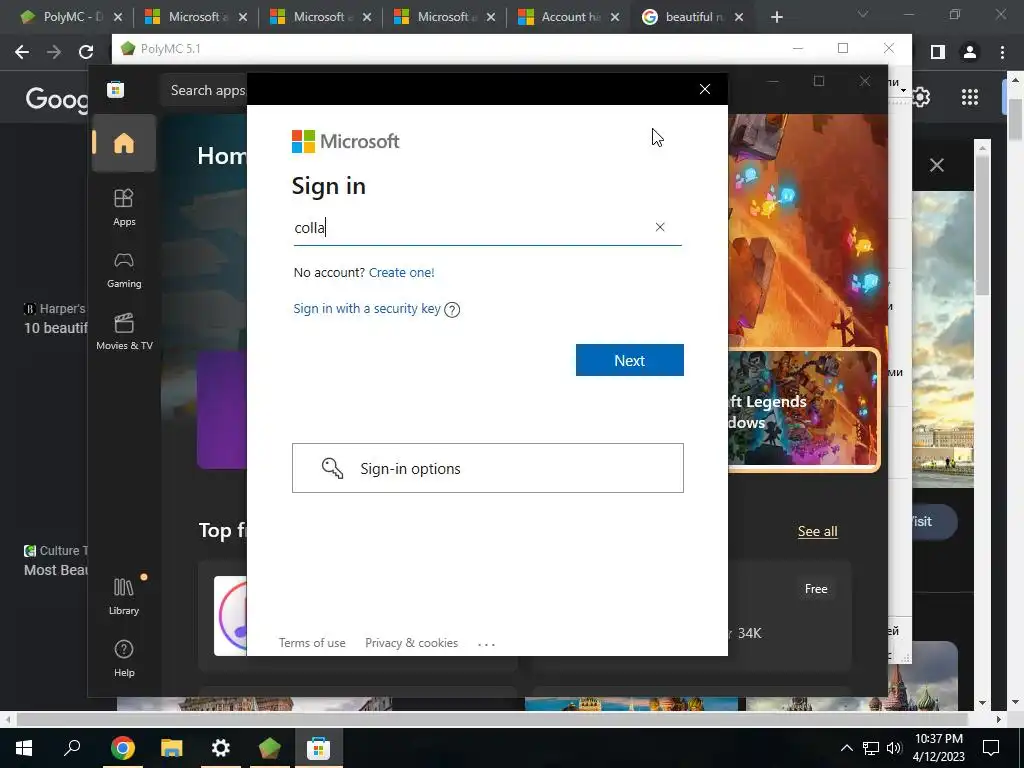Open PolyMC from taskbar
1024x768 pixels.
[x=270, y=748]
